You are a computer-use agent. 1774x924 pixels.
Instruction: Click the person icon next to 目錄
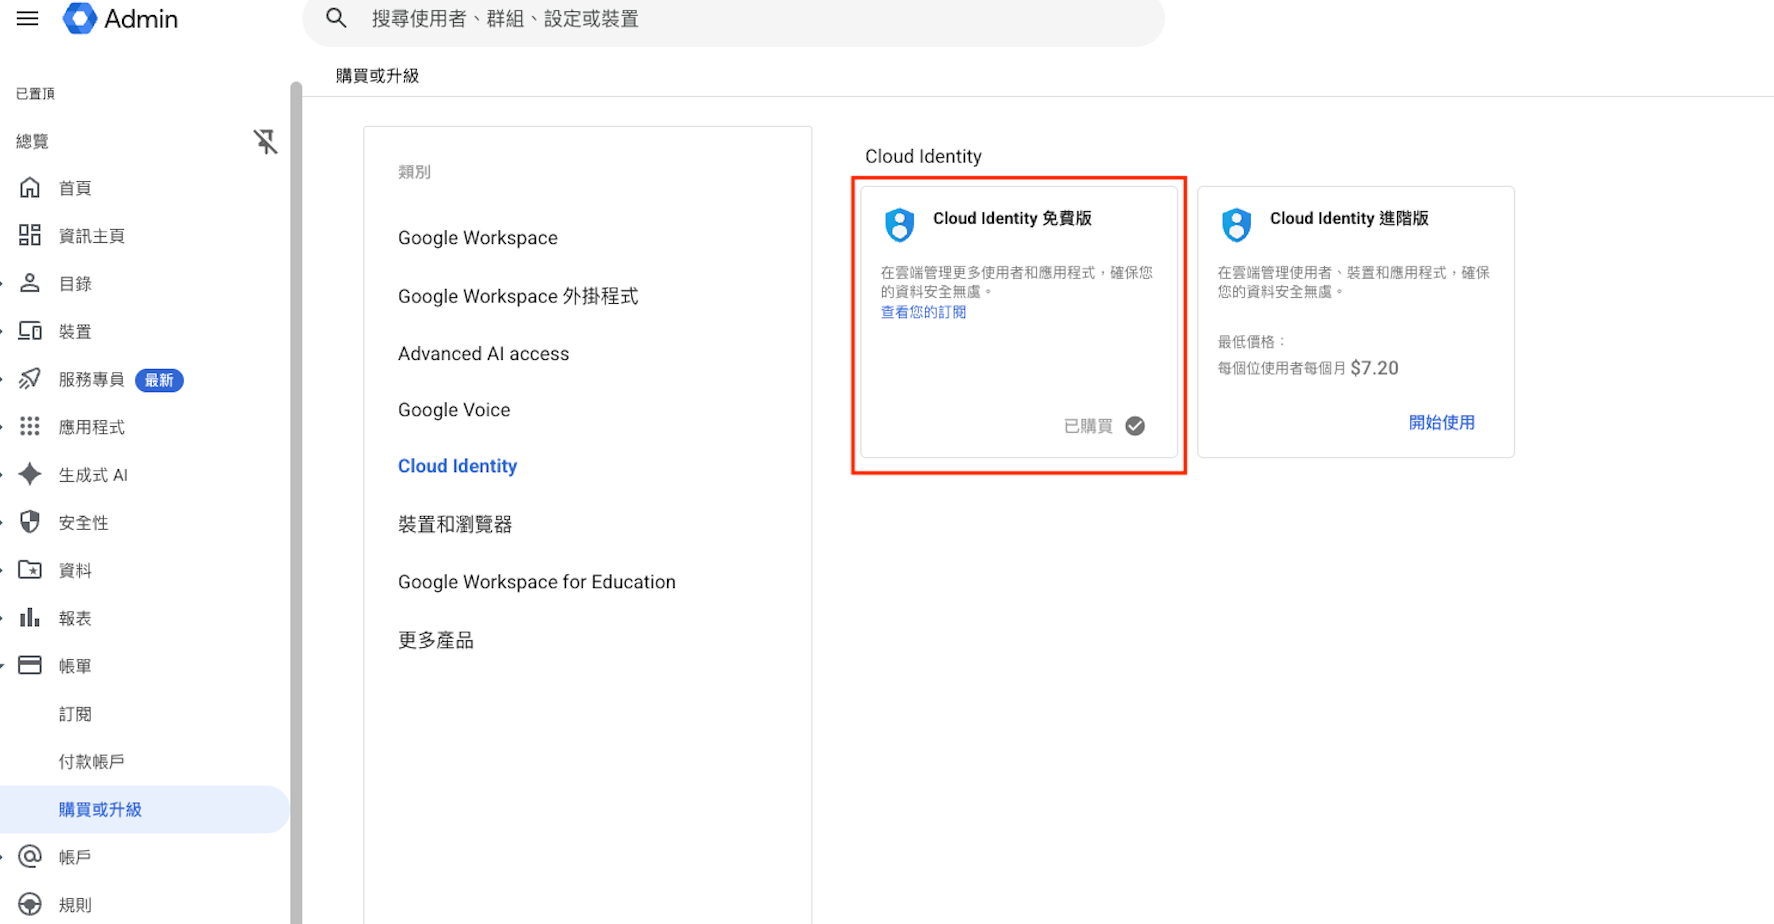pyautogui.click(x=30, y=283)
